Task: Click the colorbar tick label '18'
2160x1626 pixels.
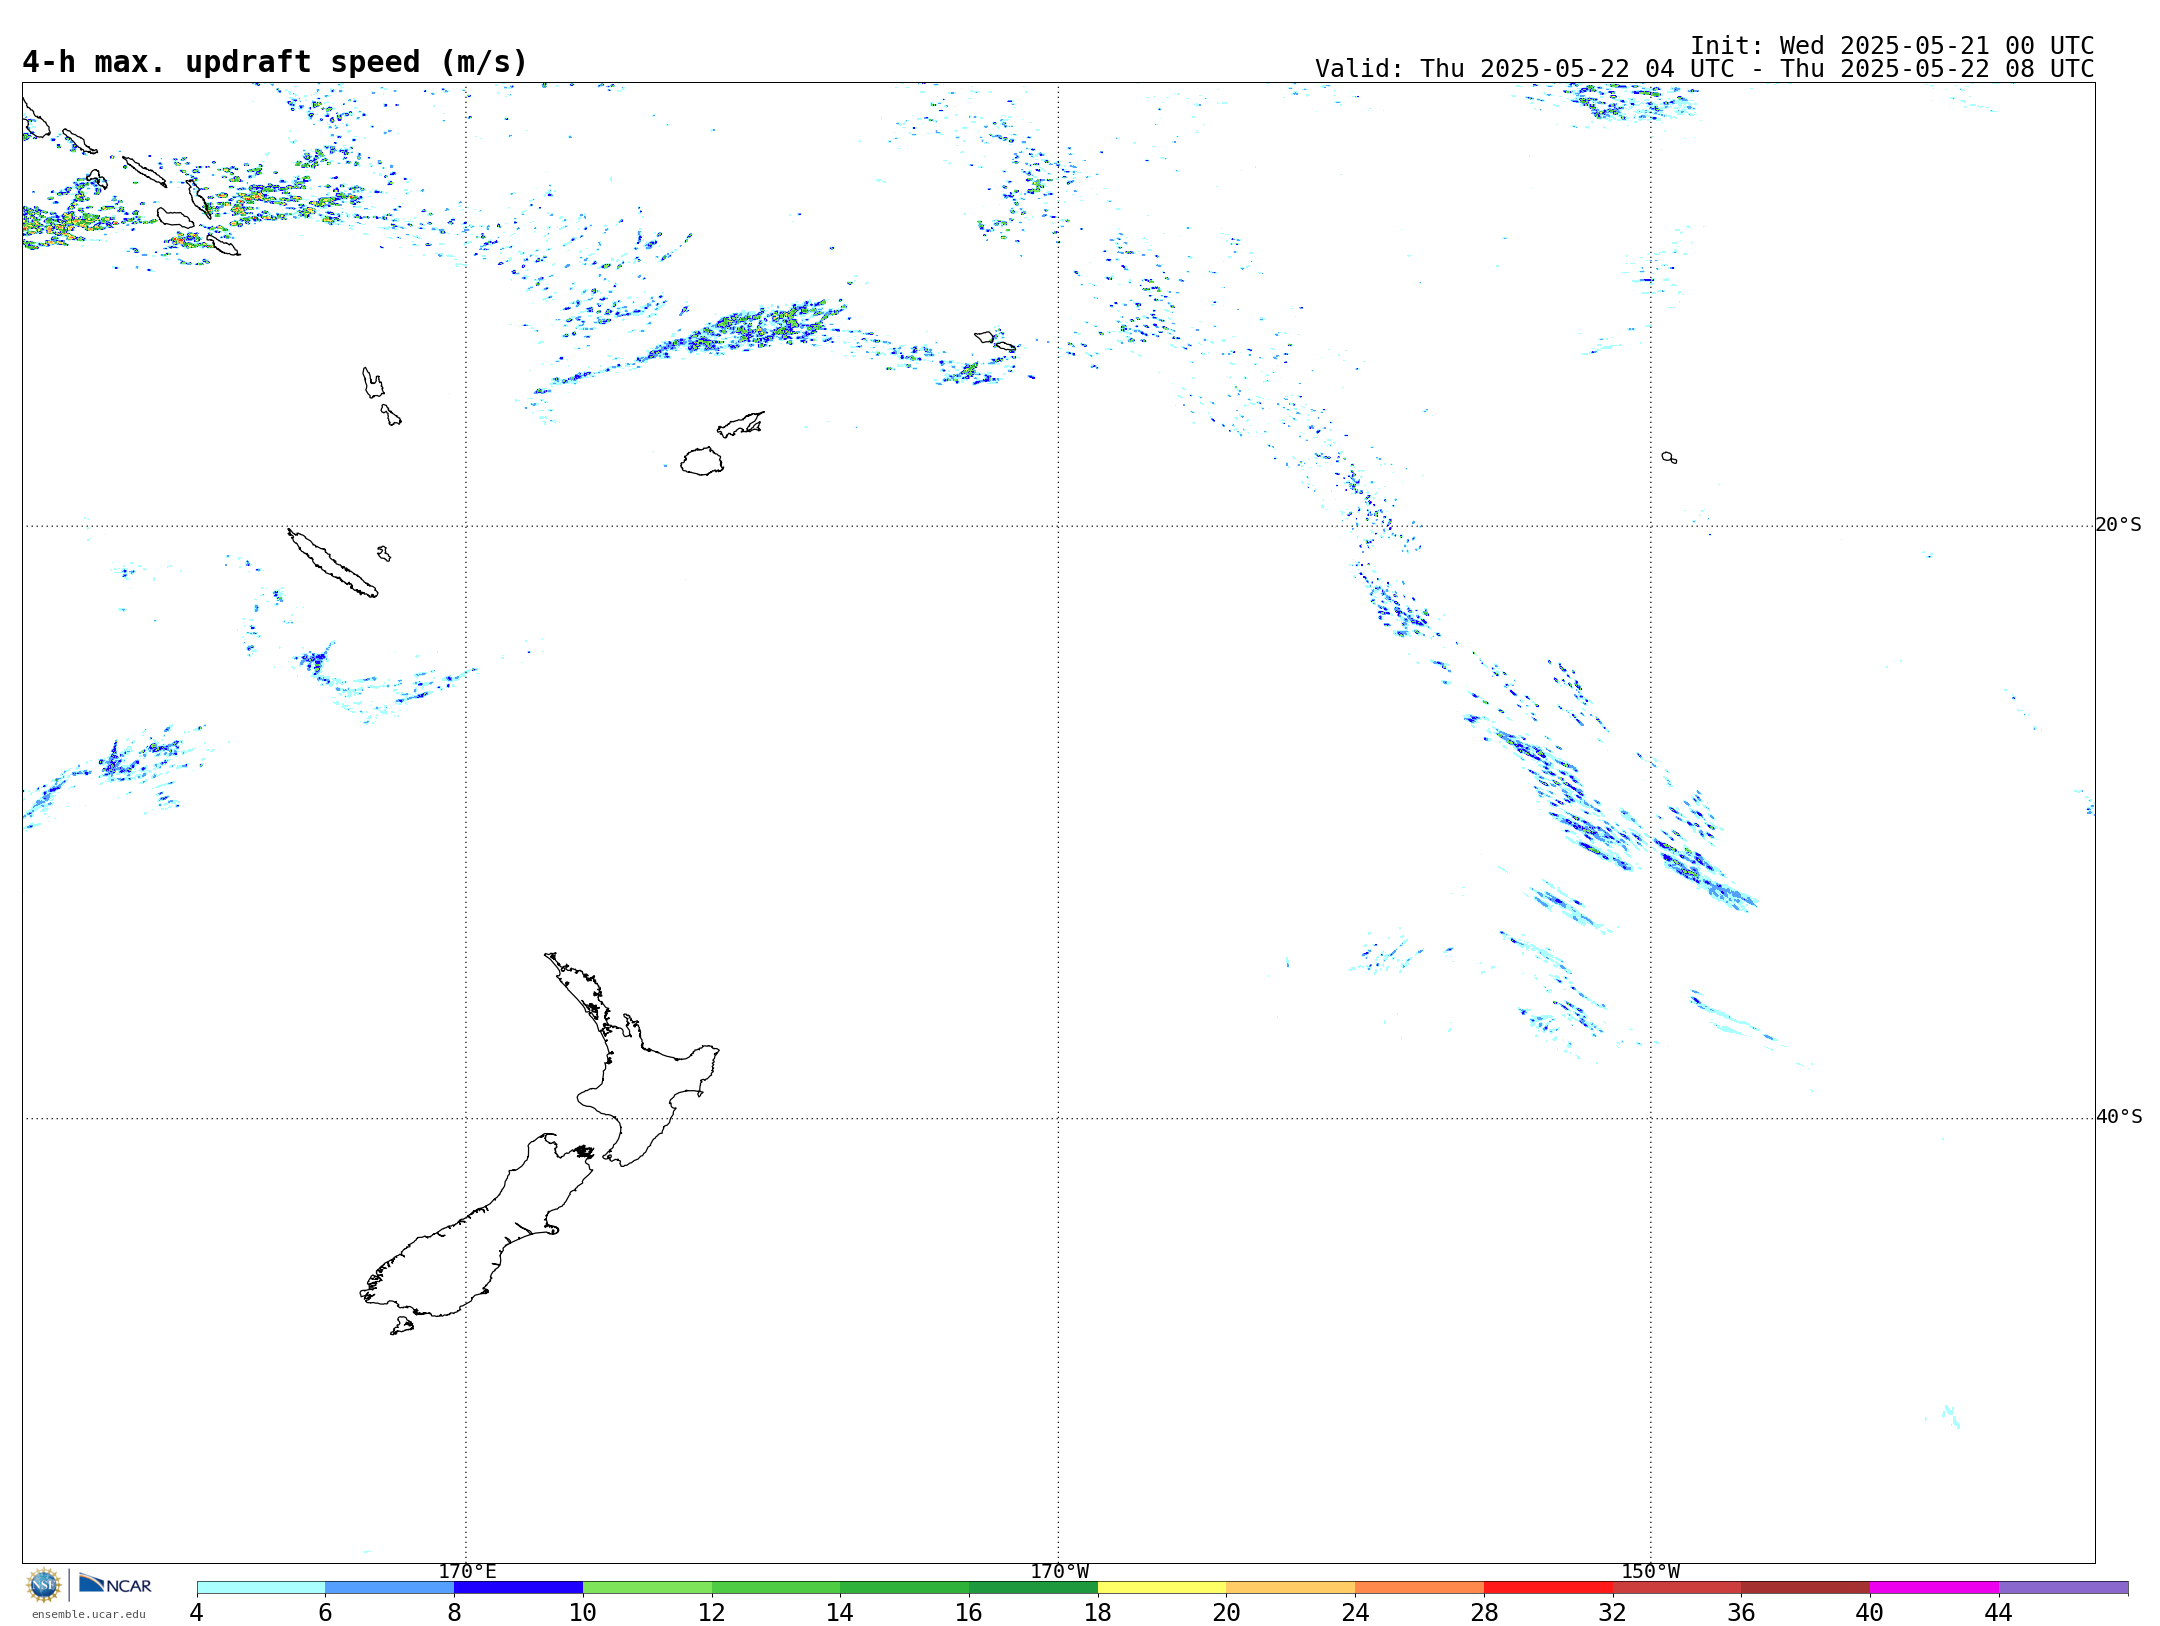Action: [x=1098, y=1612]
